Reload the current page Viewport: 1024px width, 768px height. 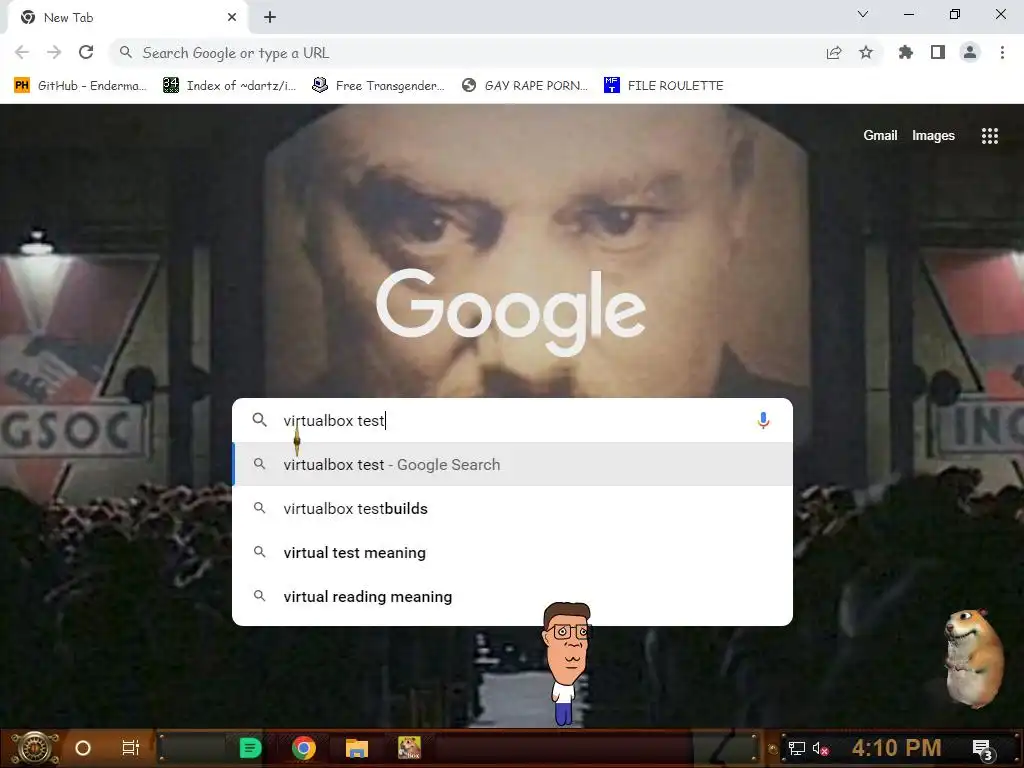(86, 52)
